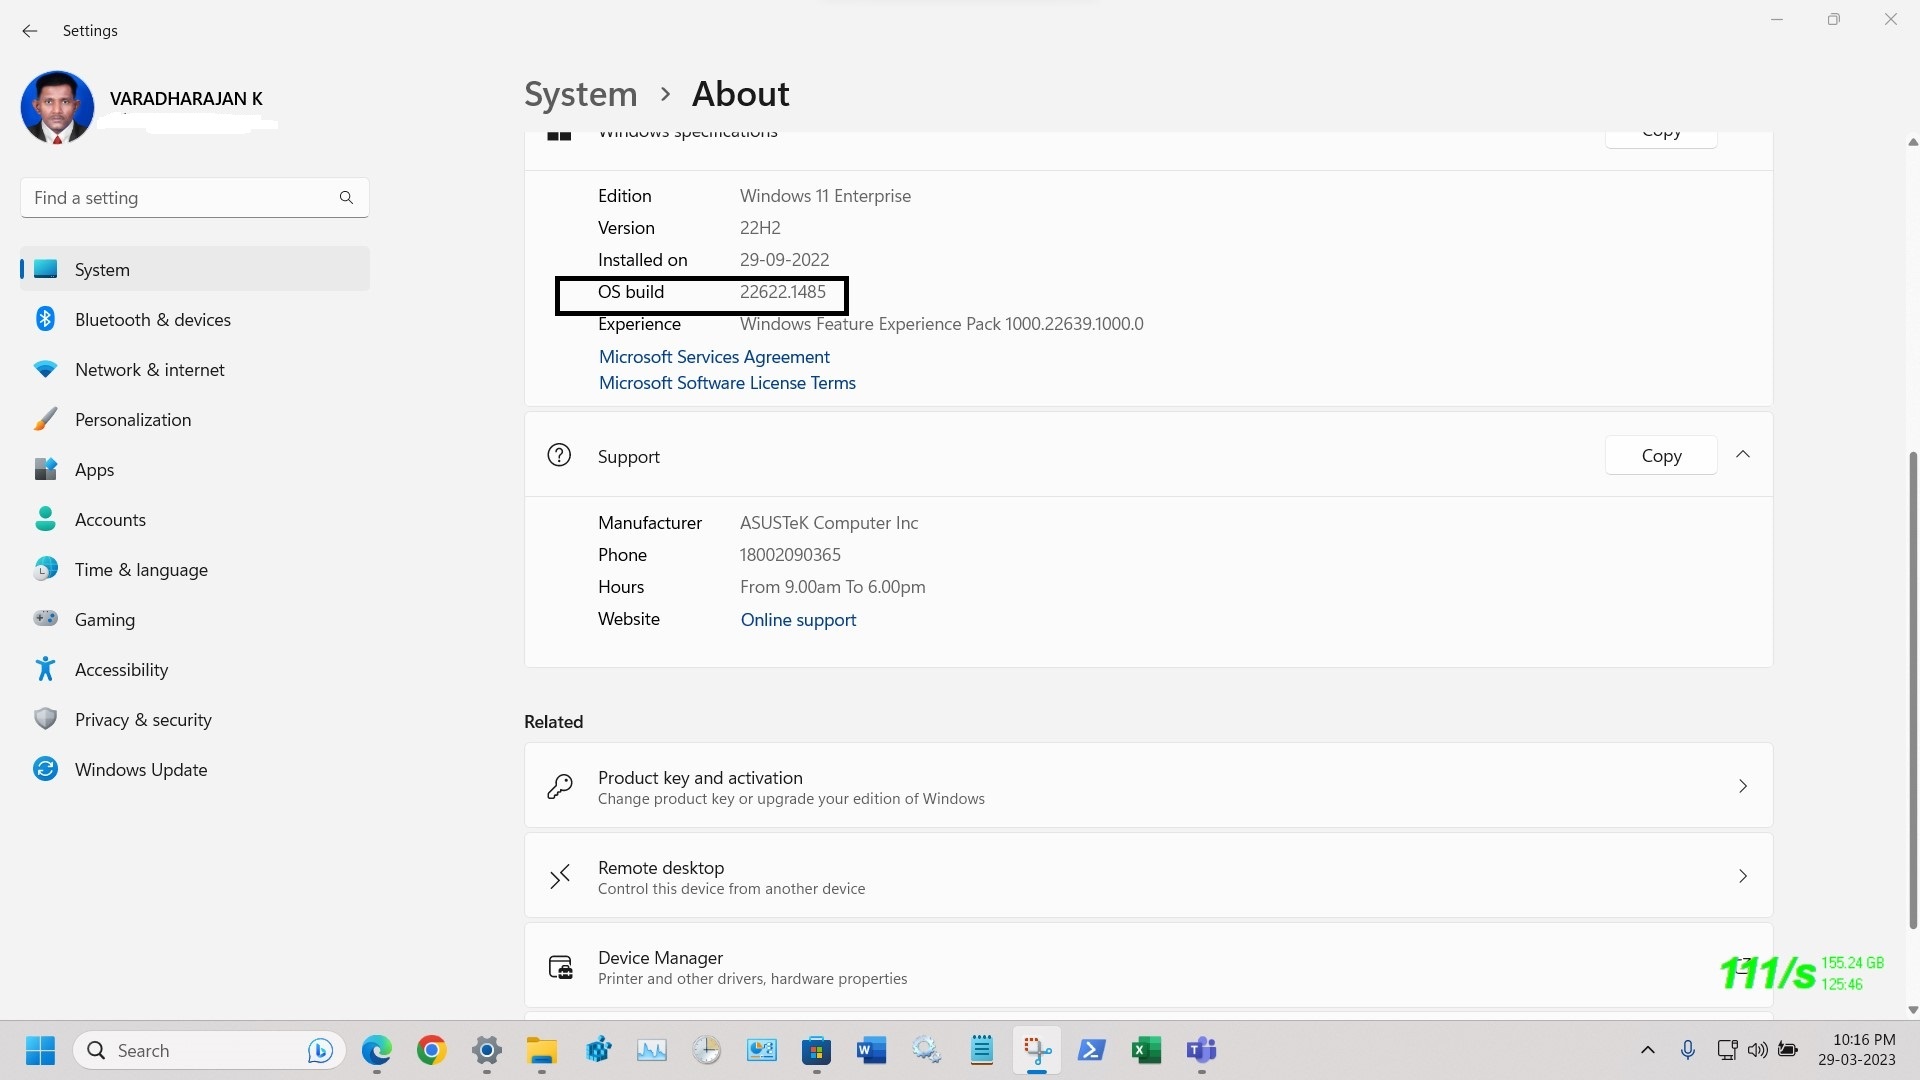Open Microsoft Word from taskbar

871,1050
